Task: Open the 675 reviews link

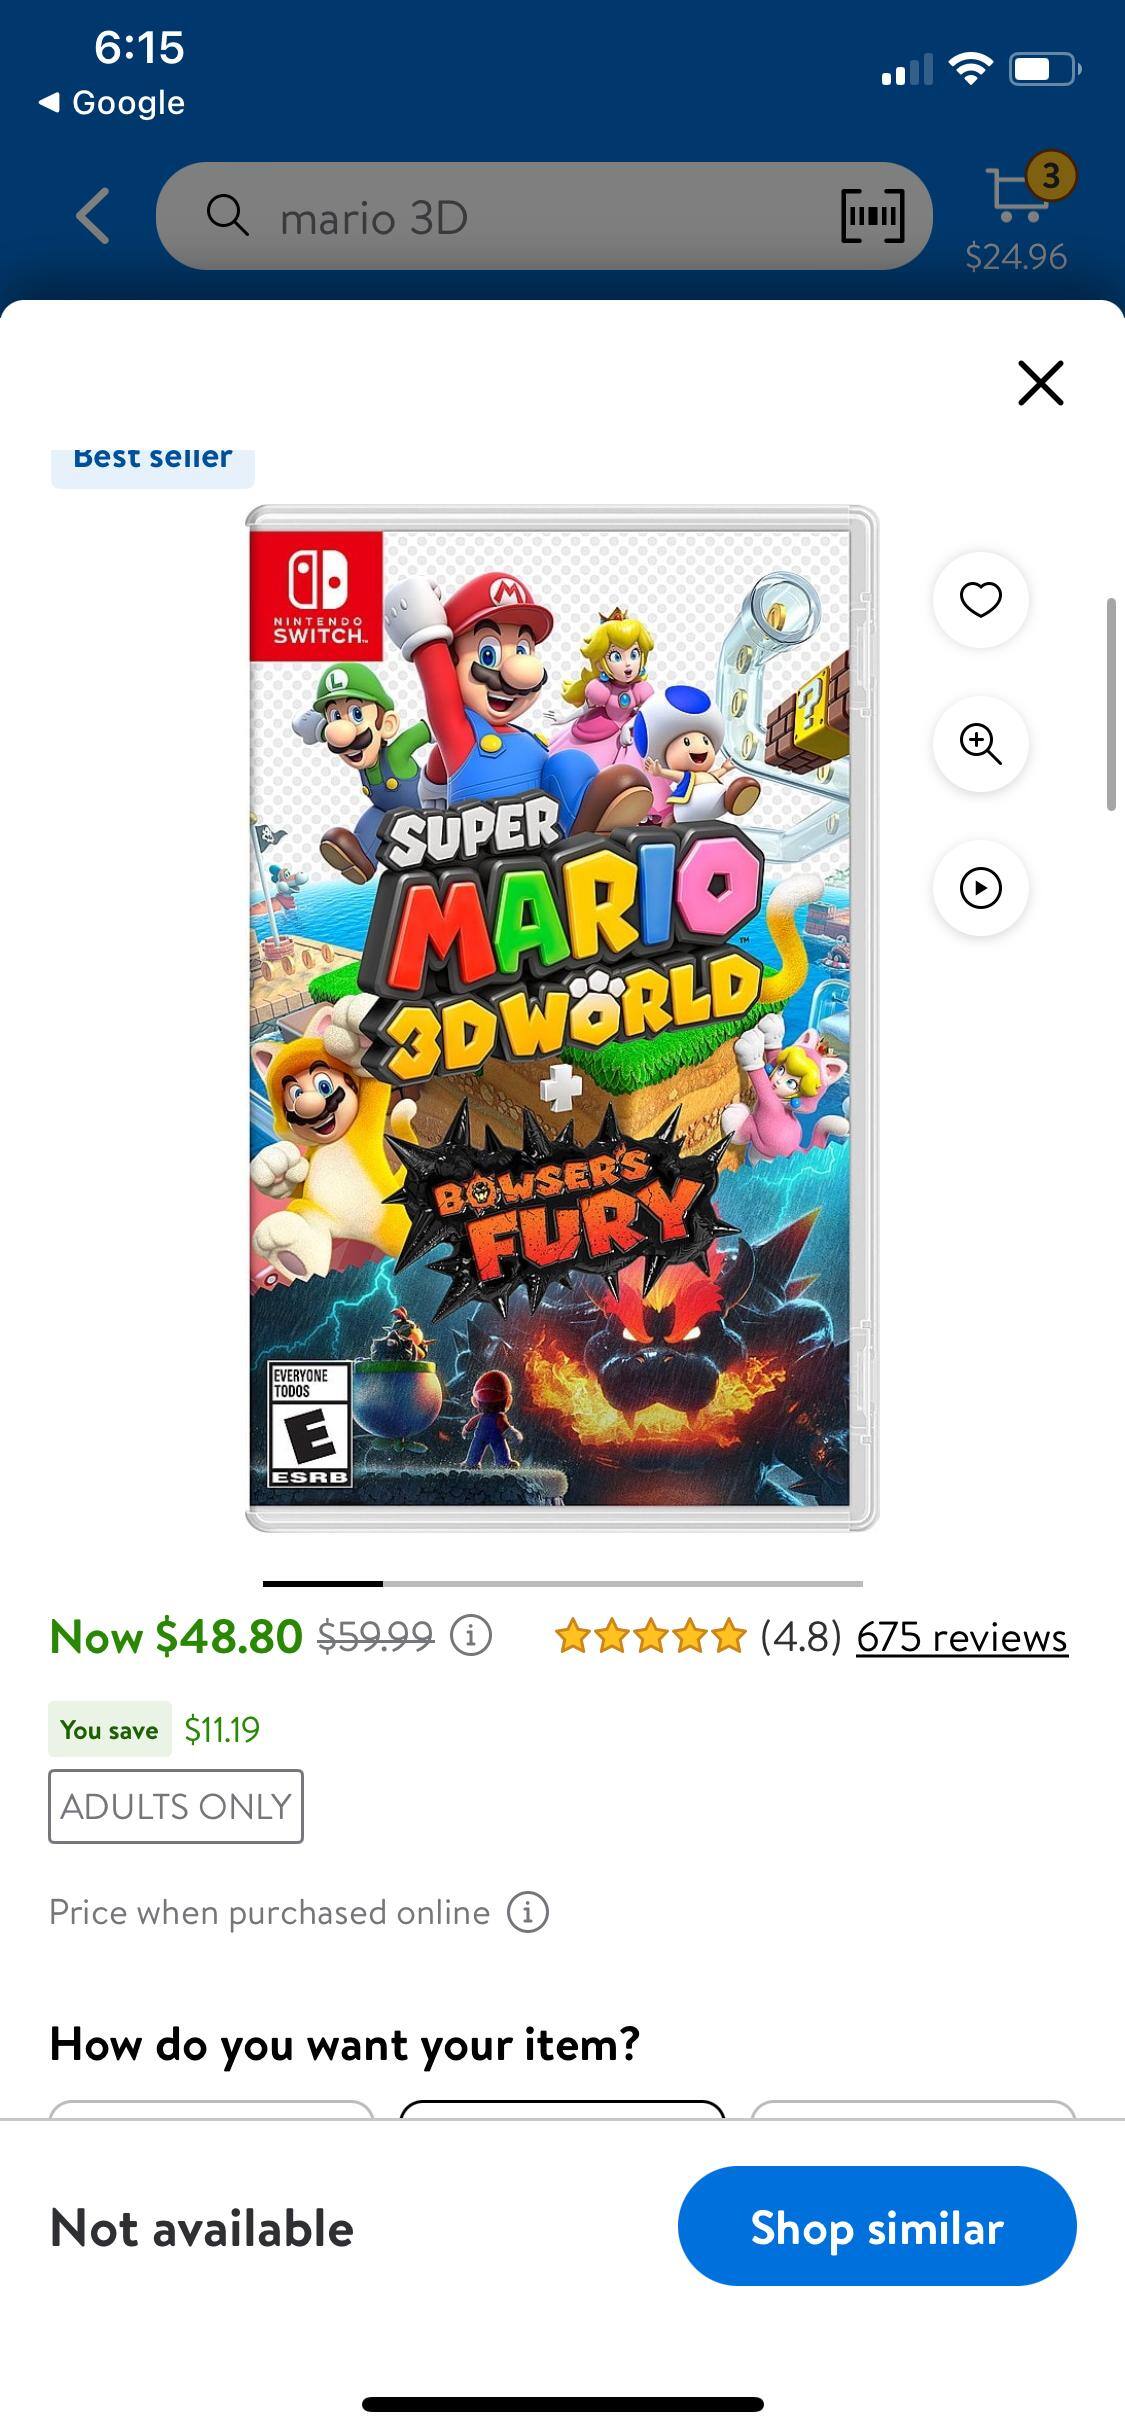Action: [x=961, y=1638]
